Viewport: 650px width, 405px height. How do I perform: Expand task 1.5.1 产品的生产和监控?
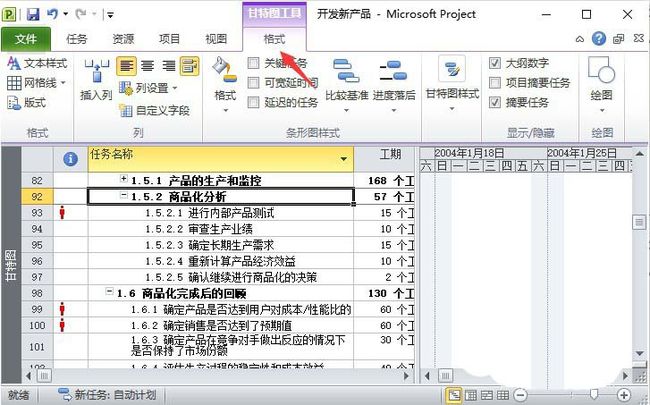pyautogui.click(x=124, y=179)
